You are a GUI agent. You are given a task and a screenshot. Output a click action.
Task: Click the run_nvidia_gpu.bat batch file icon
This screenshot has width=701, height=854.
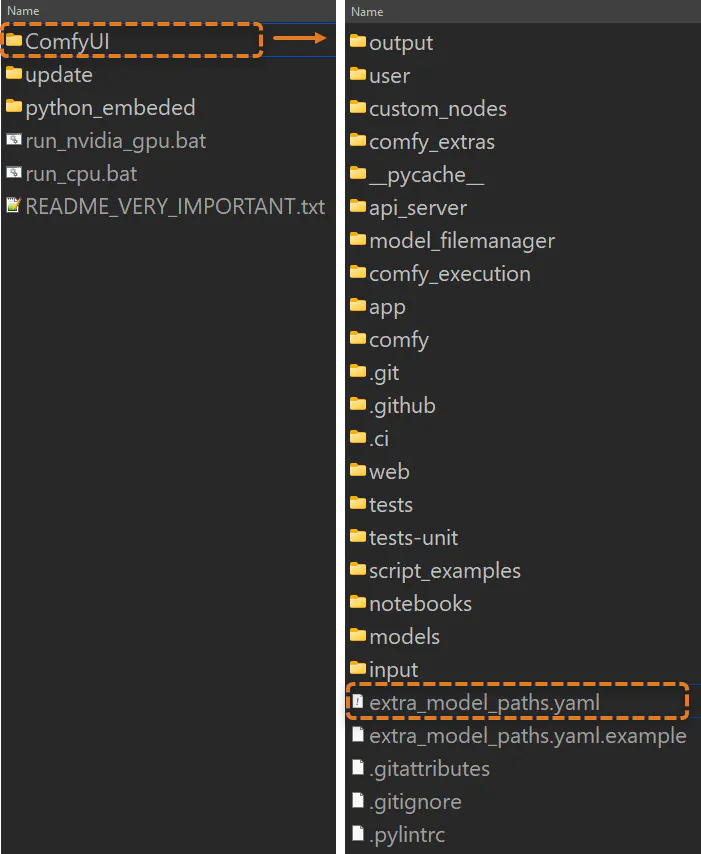point(14,139)
